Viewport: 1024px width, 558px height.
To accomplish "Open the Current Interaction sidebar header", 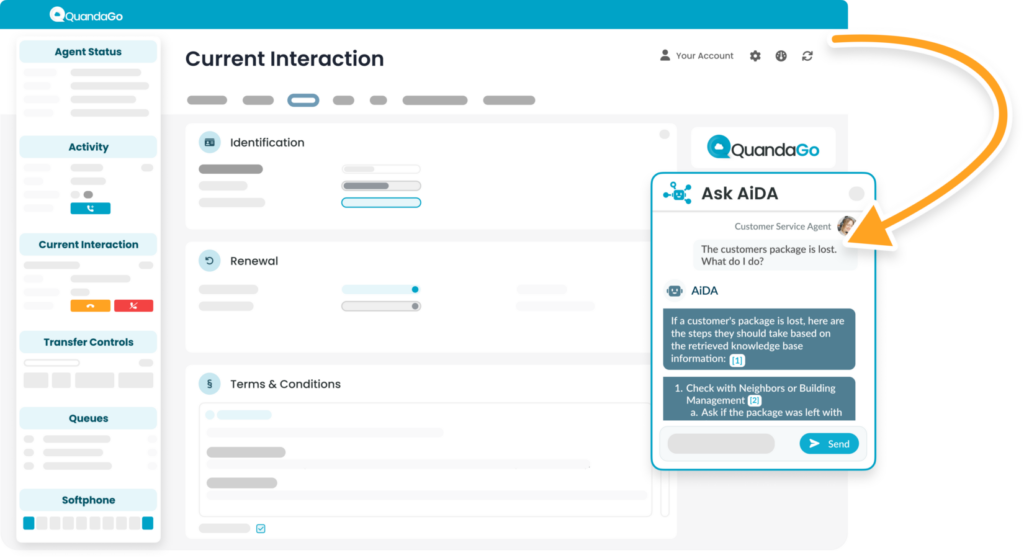I will click(x=88, y=244).
